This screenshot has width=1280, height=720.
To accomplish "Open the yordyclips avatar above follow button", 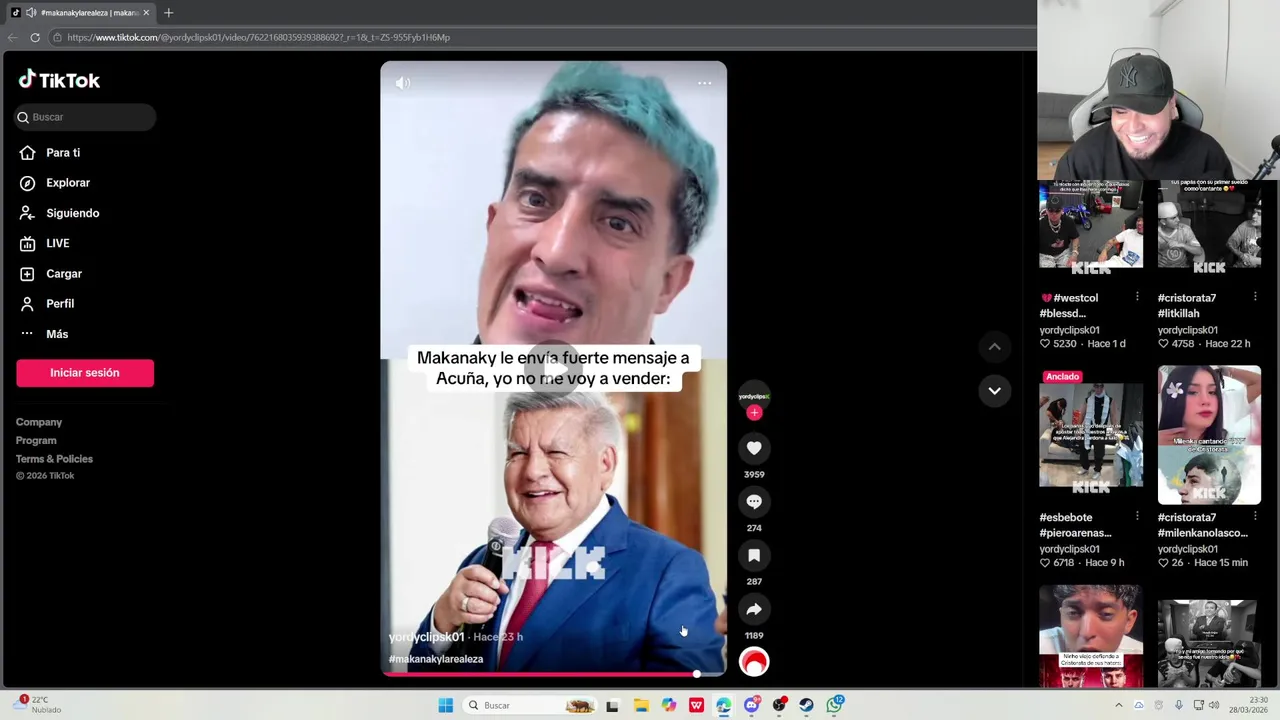I will pos(754,395).
